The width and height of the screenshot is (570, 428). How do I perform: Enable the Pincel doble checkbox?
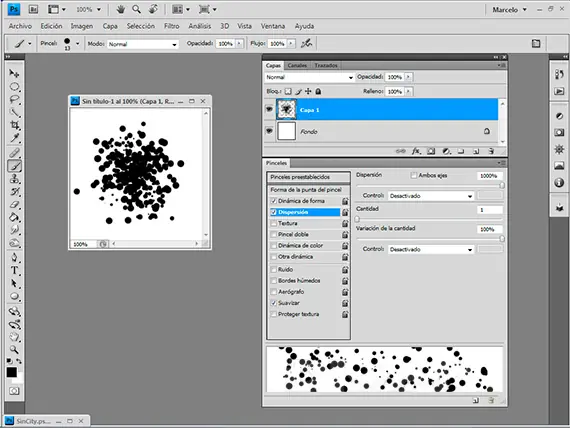[x=274, y=235]
